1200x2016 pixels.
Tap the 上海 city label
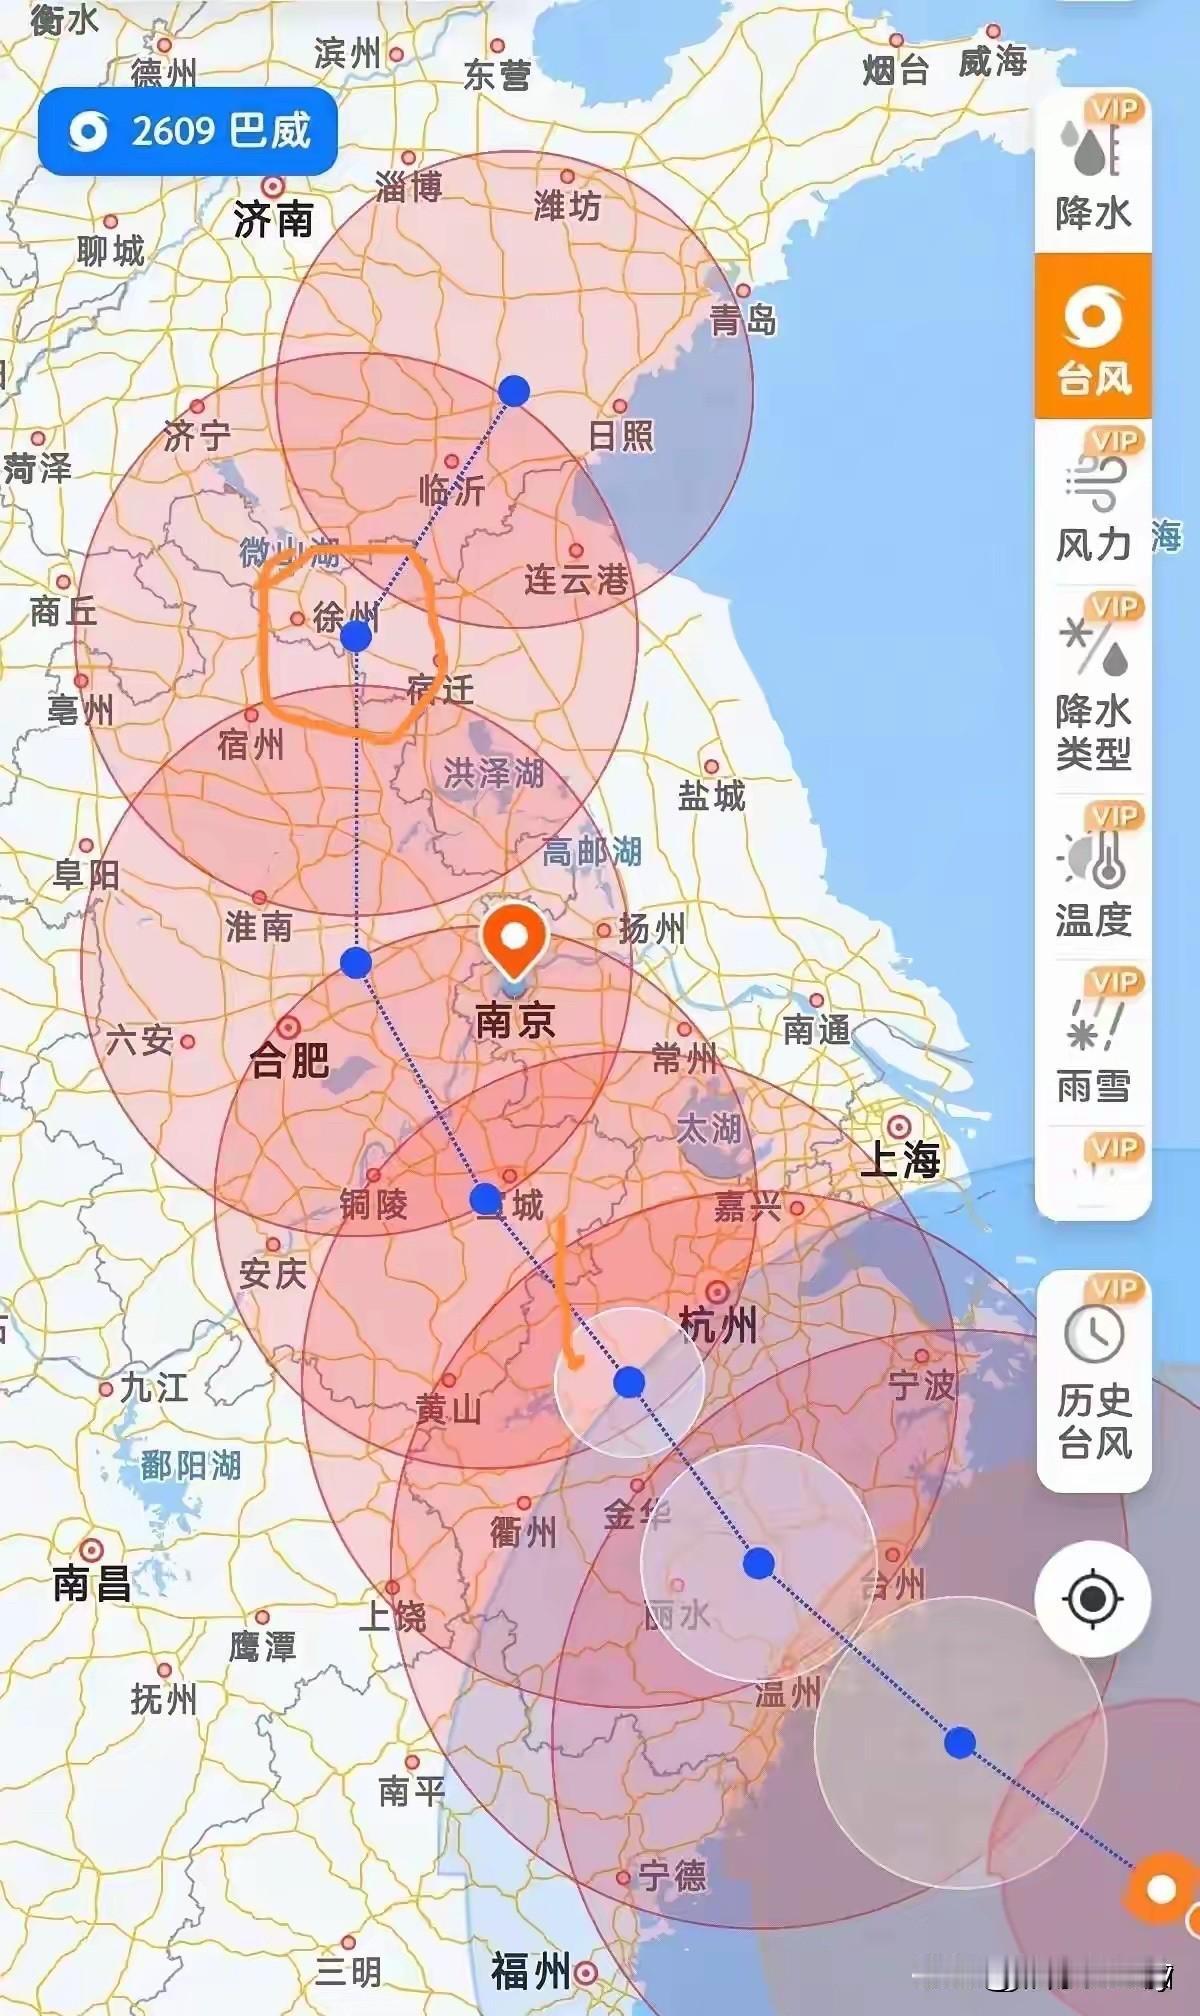(x=900, y=1159)
